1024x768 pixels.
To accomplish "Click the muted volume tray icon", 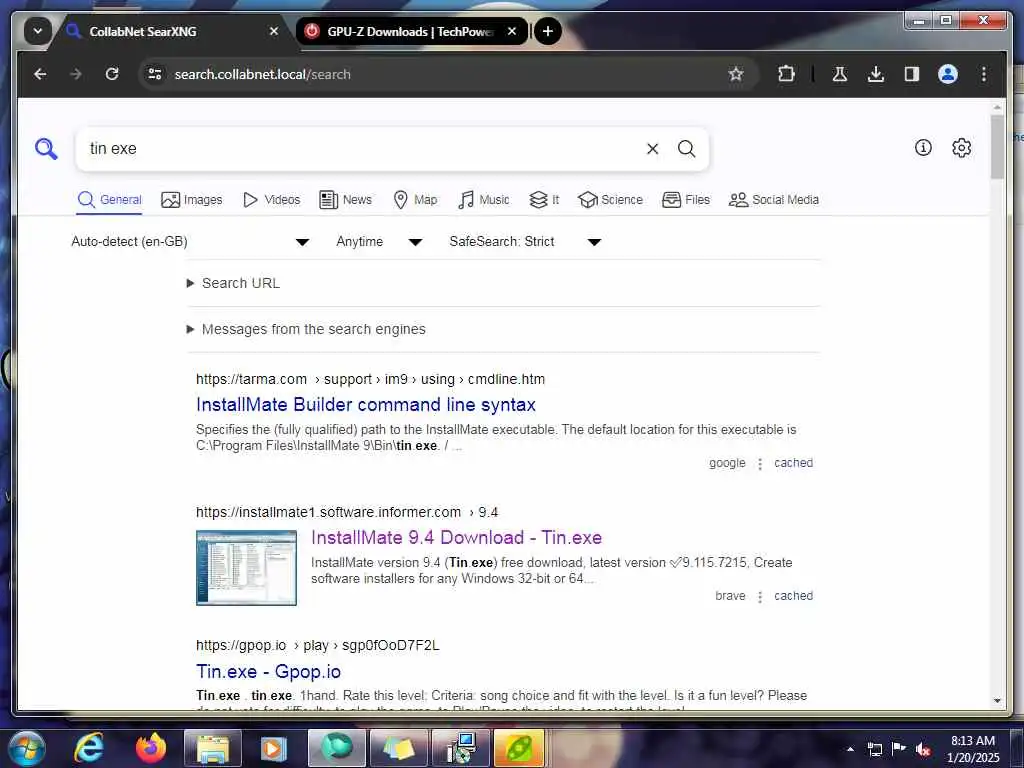I will click(x=923, y=749).
